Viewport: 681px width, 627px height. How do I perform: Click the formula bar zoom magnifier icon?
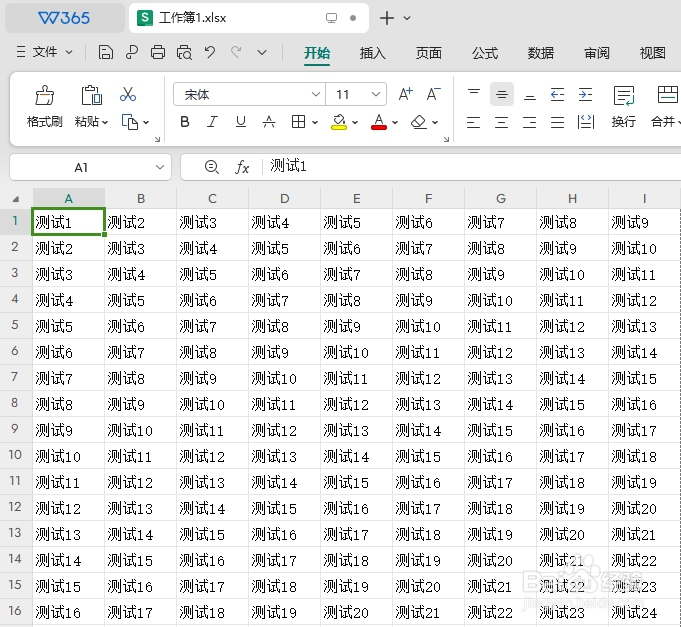click(212, 167)
